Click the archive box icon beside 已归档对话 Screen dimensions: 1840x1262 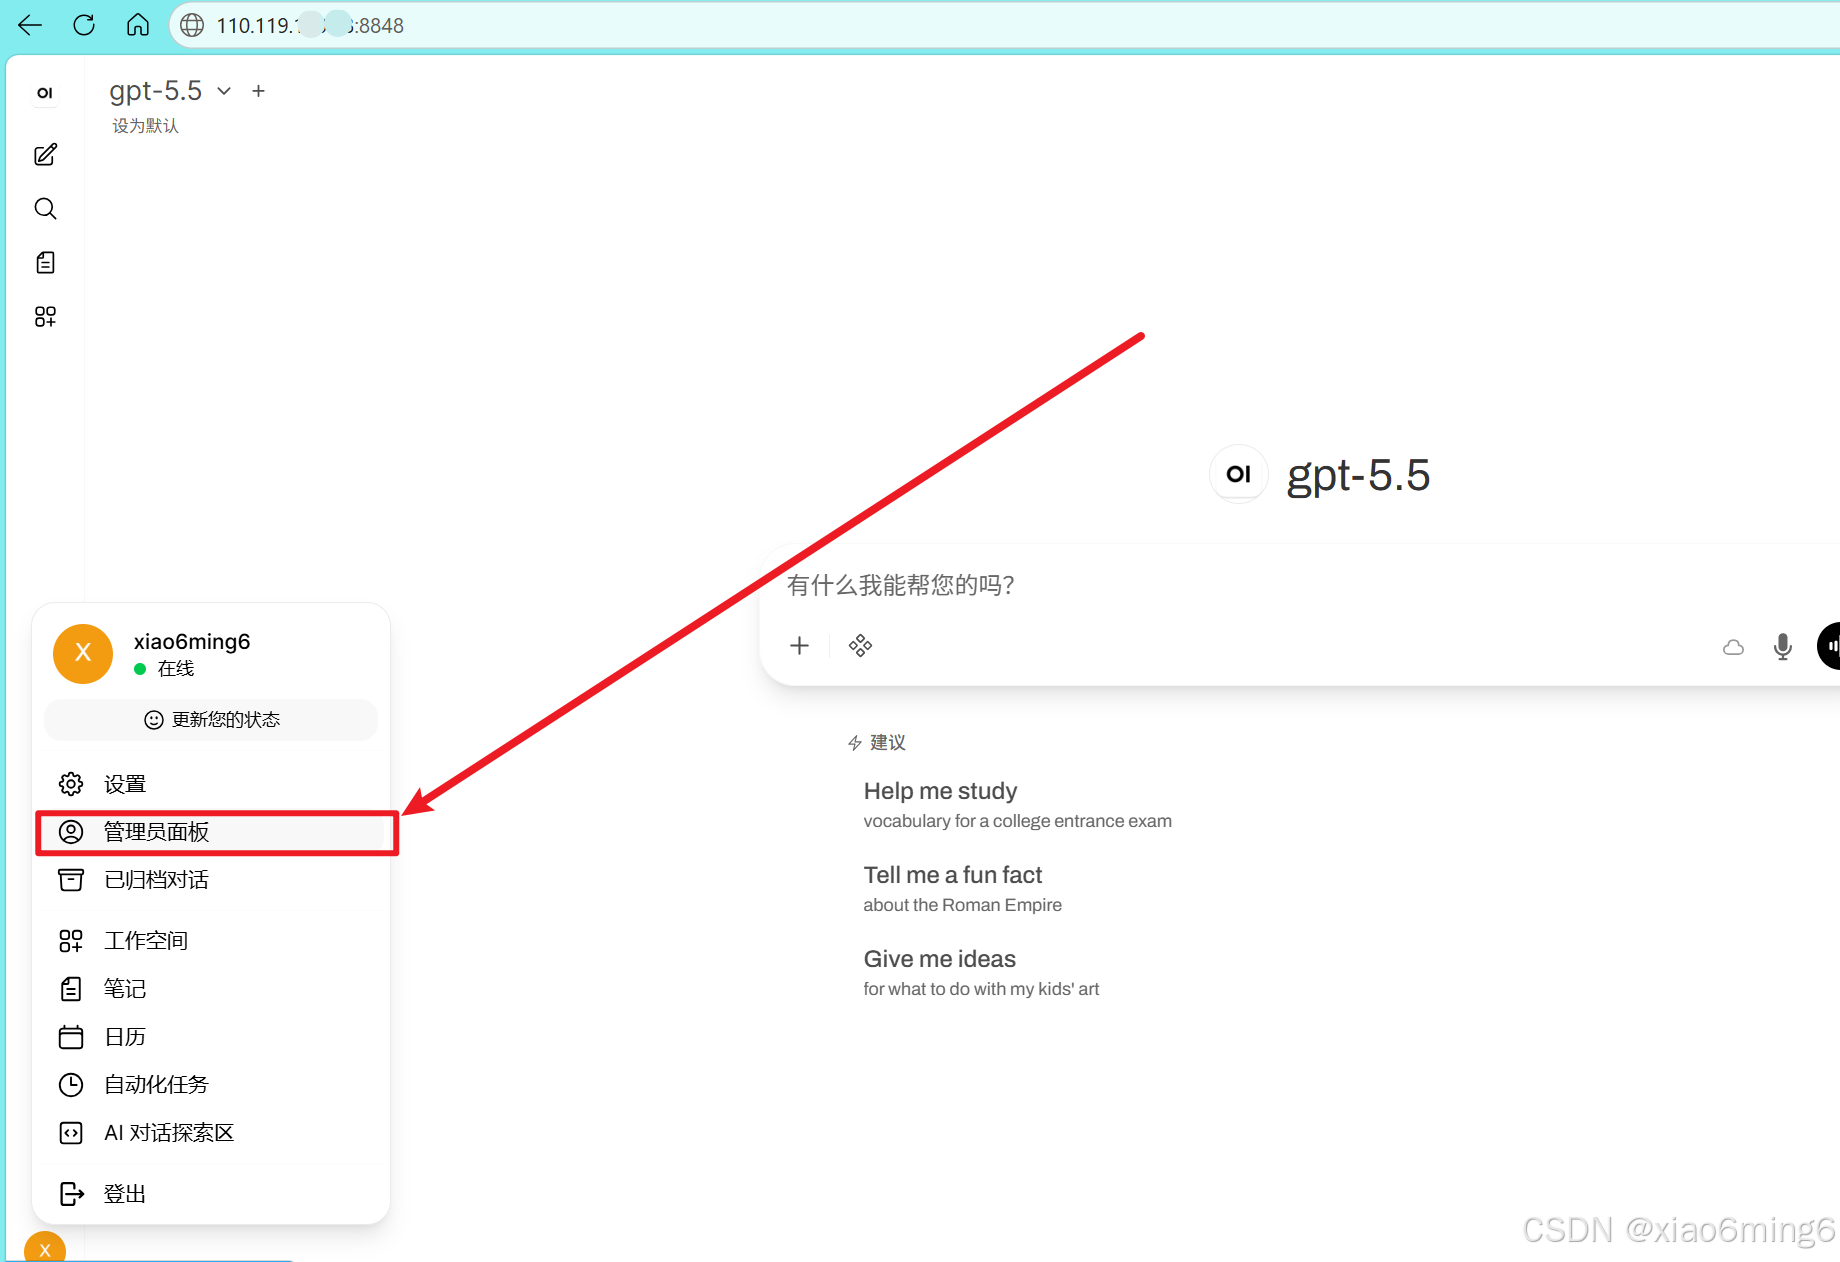(71, 880)
